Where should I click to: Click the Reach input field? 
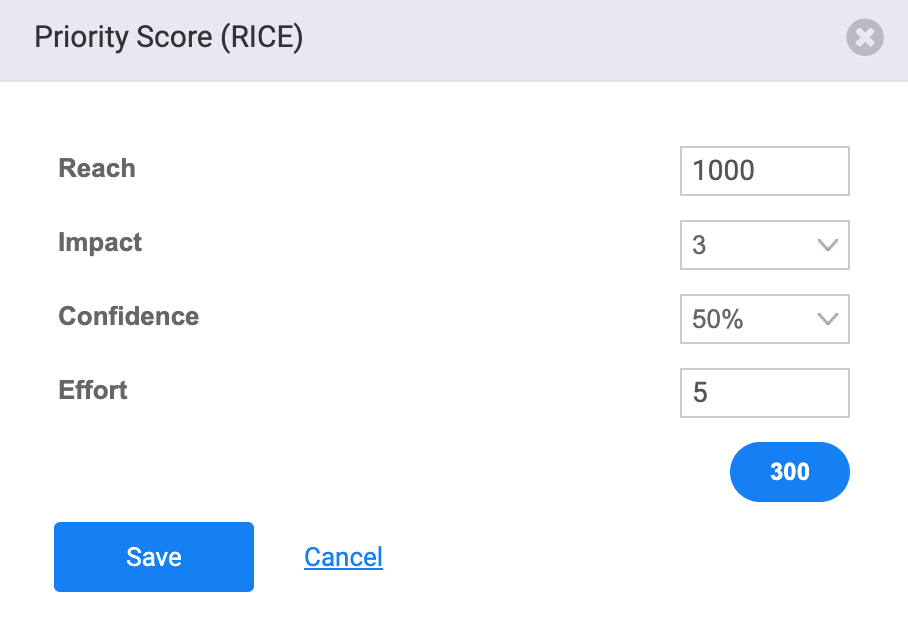tap(764, 171)
